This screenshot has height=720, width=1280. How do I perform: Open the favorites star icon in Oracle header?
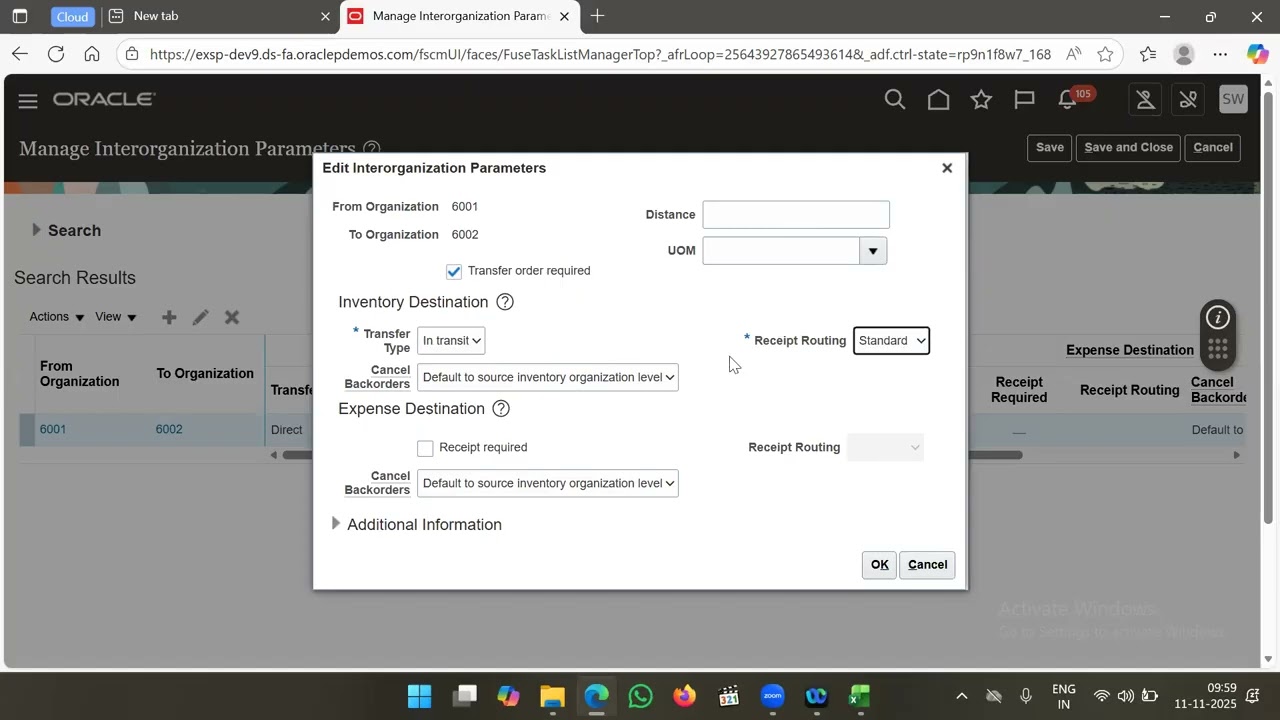click(x=981, y=100)
